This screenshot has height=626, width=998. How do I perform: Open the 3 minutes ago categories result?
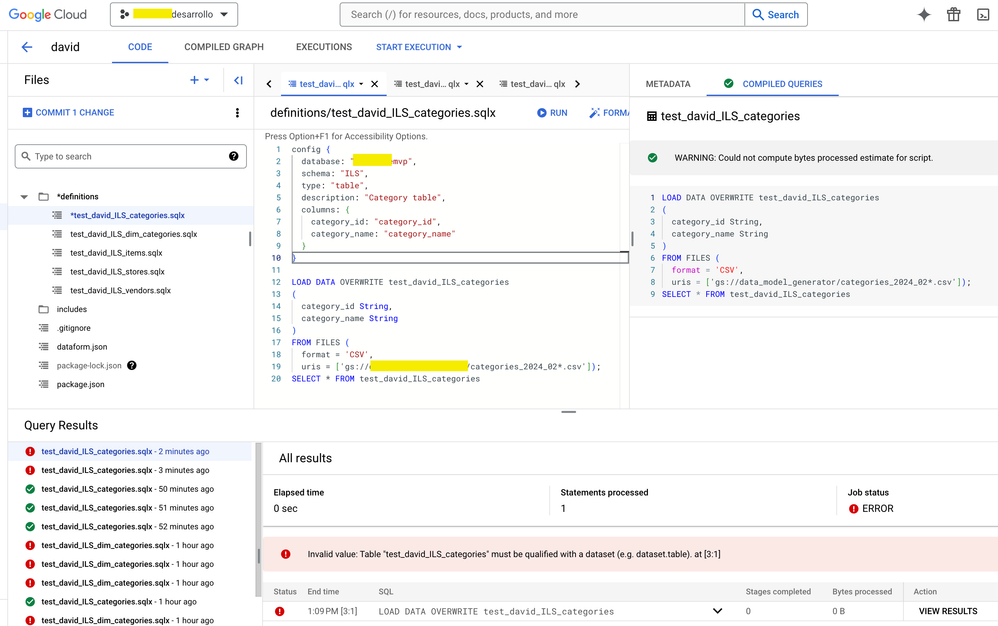(125, 470)
